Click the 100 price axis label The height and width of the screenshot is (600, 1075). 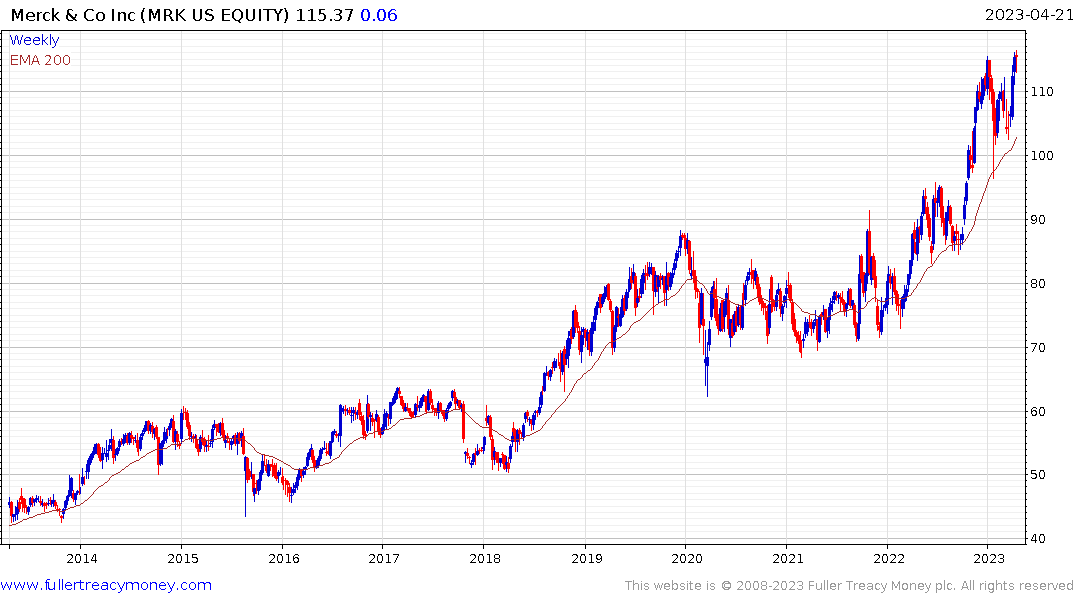1042,156
